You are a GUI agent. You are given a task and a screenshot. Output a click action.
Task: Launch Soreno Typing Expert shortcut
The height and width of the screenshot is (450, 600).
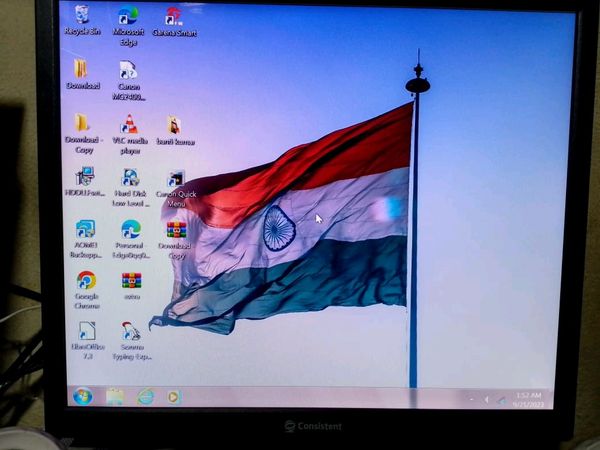pos(130,331)
